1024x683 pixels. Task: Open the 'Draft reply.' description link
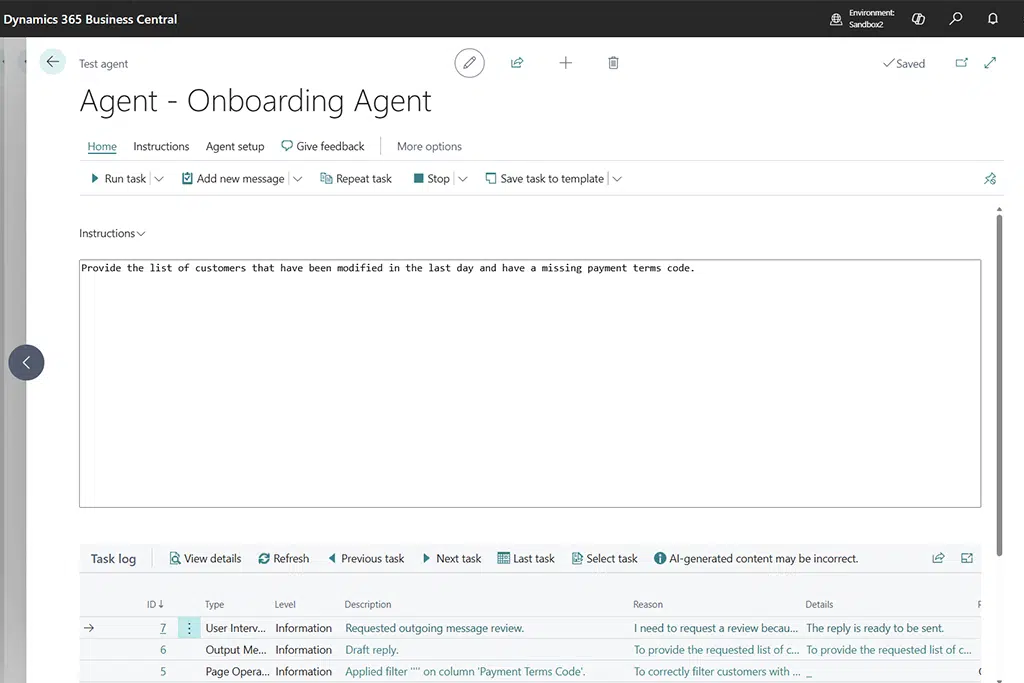(x=372, y=650)
